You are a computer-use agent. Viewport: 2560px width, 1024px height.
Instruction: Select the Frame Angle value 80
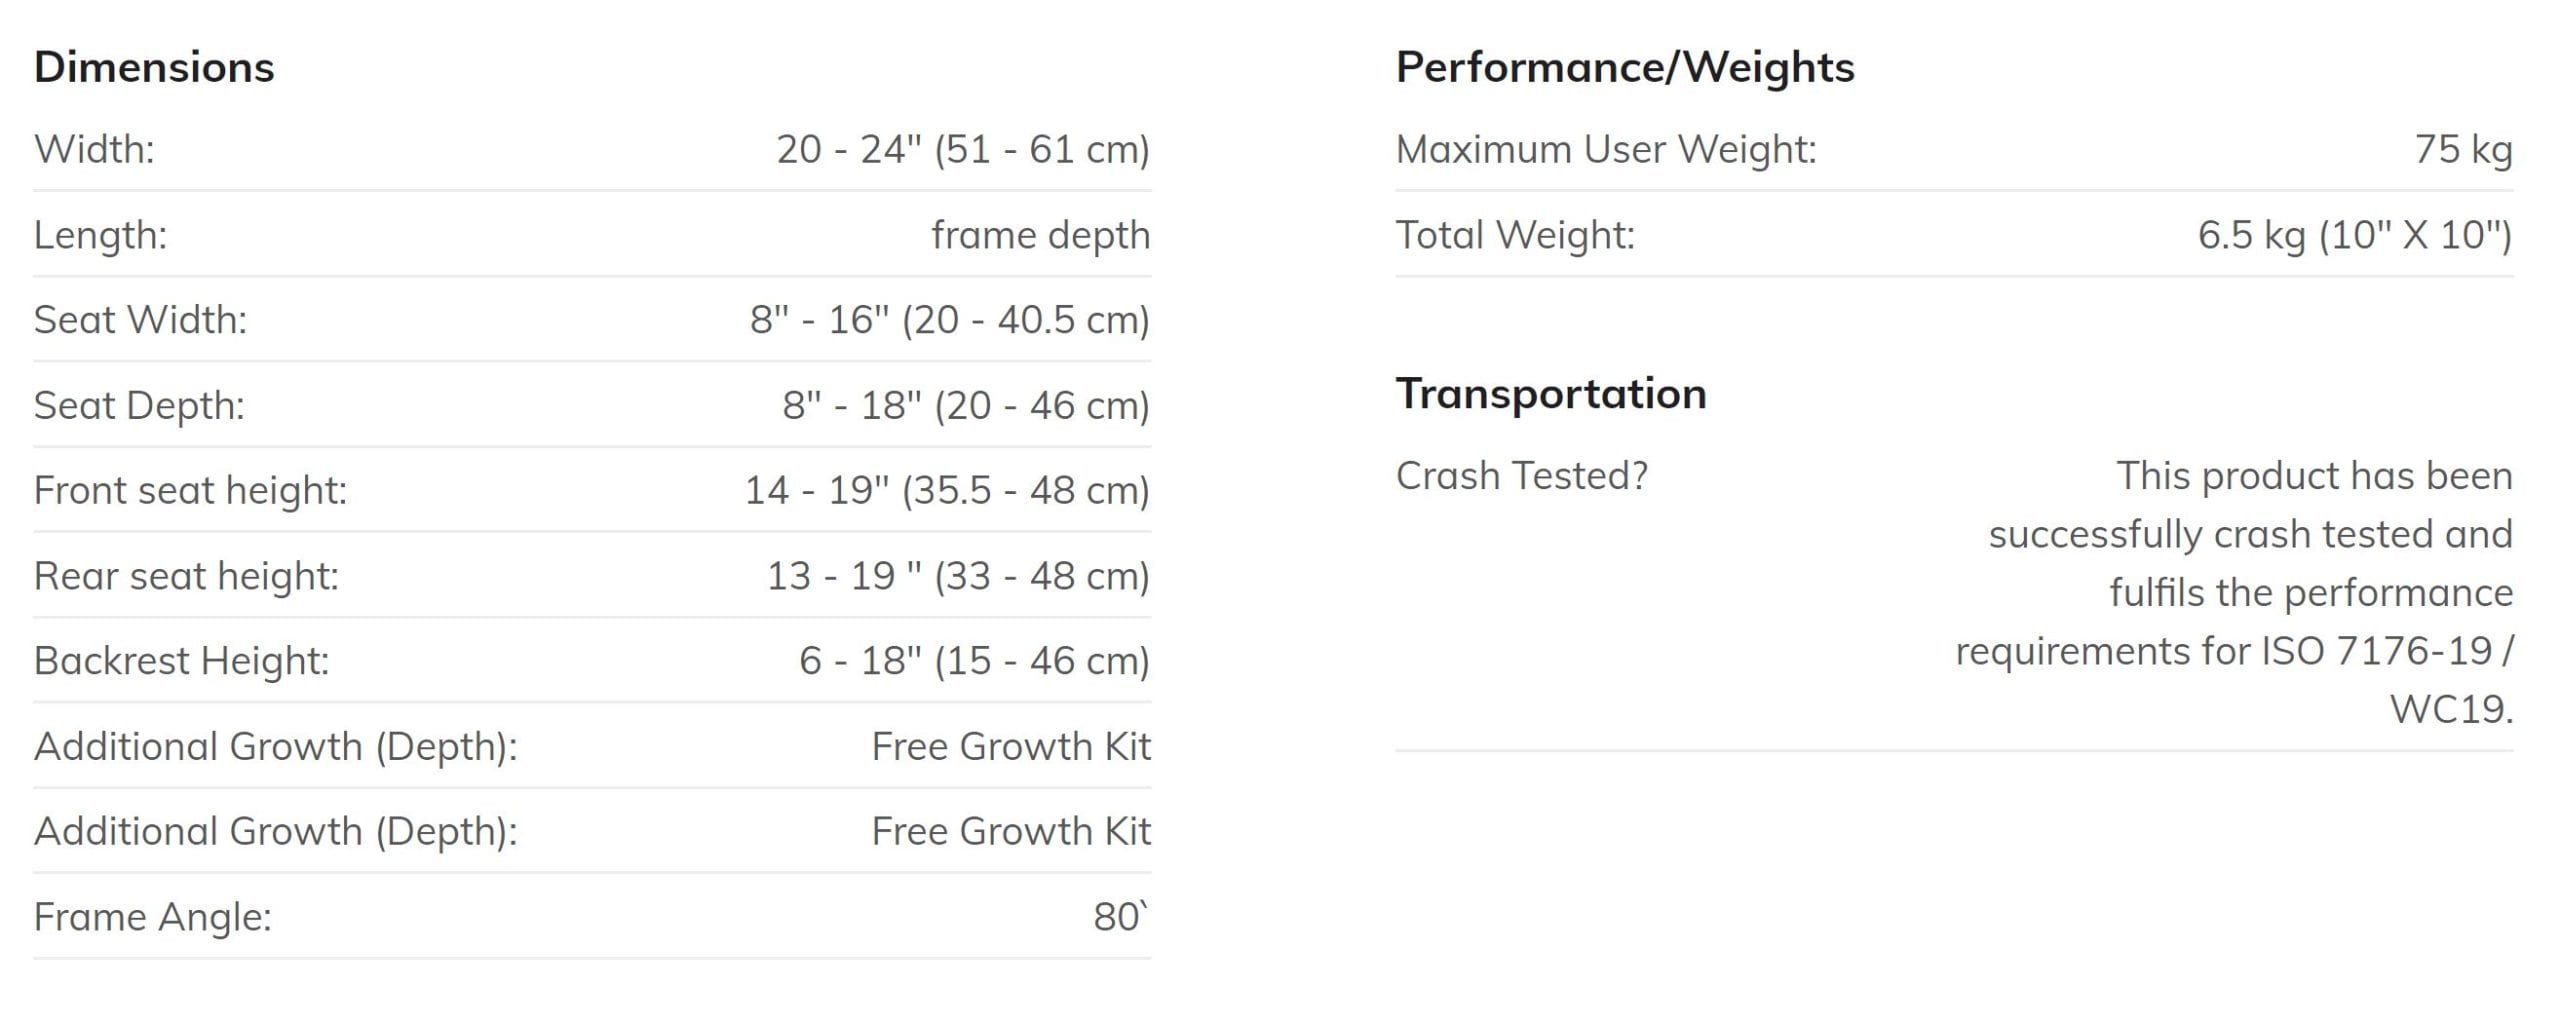[x=1120, y=917]
